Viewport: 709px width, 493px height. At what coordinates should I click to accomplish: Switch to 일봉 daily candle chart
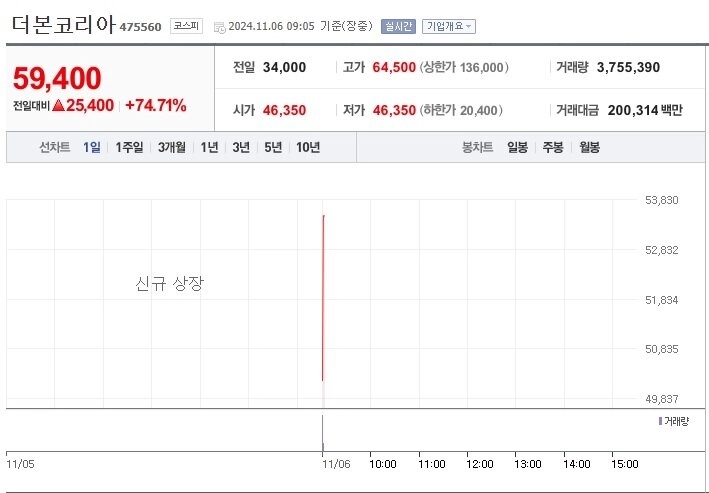(517, 148)
